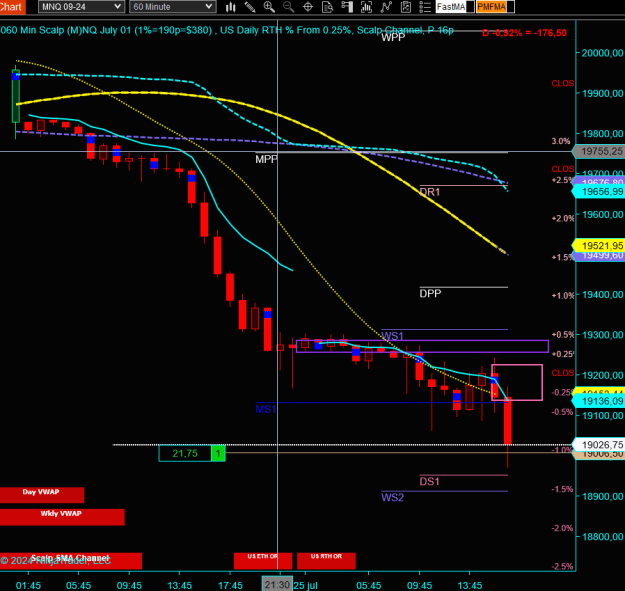
Task: Click the 21:30 crosshair time label
Action: point(277,585)
